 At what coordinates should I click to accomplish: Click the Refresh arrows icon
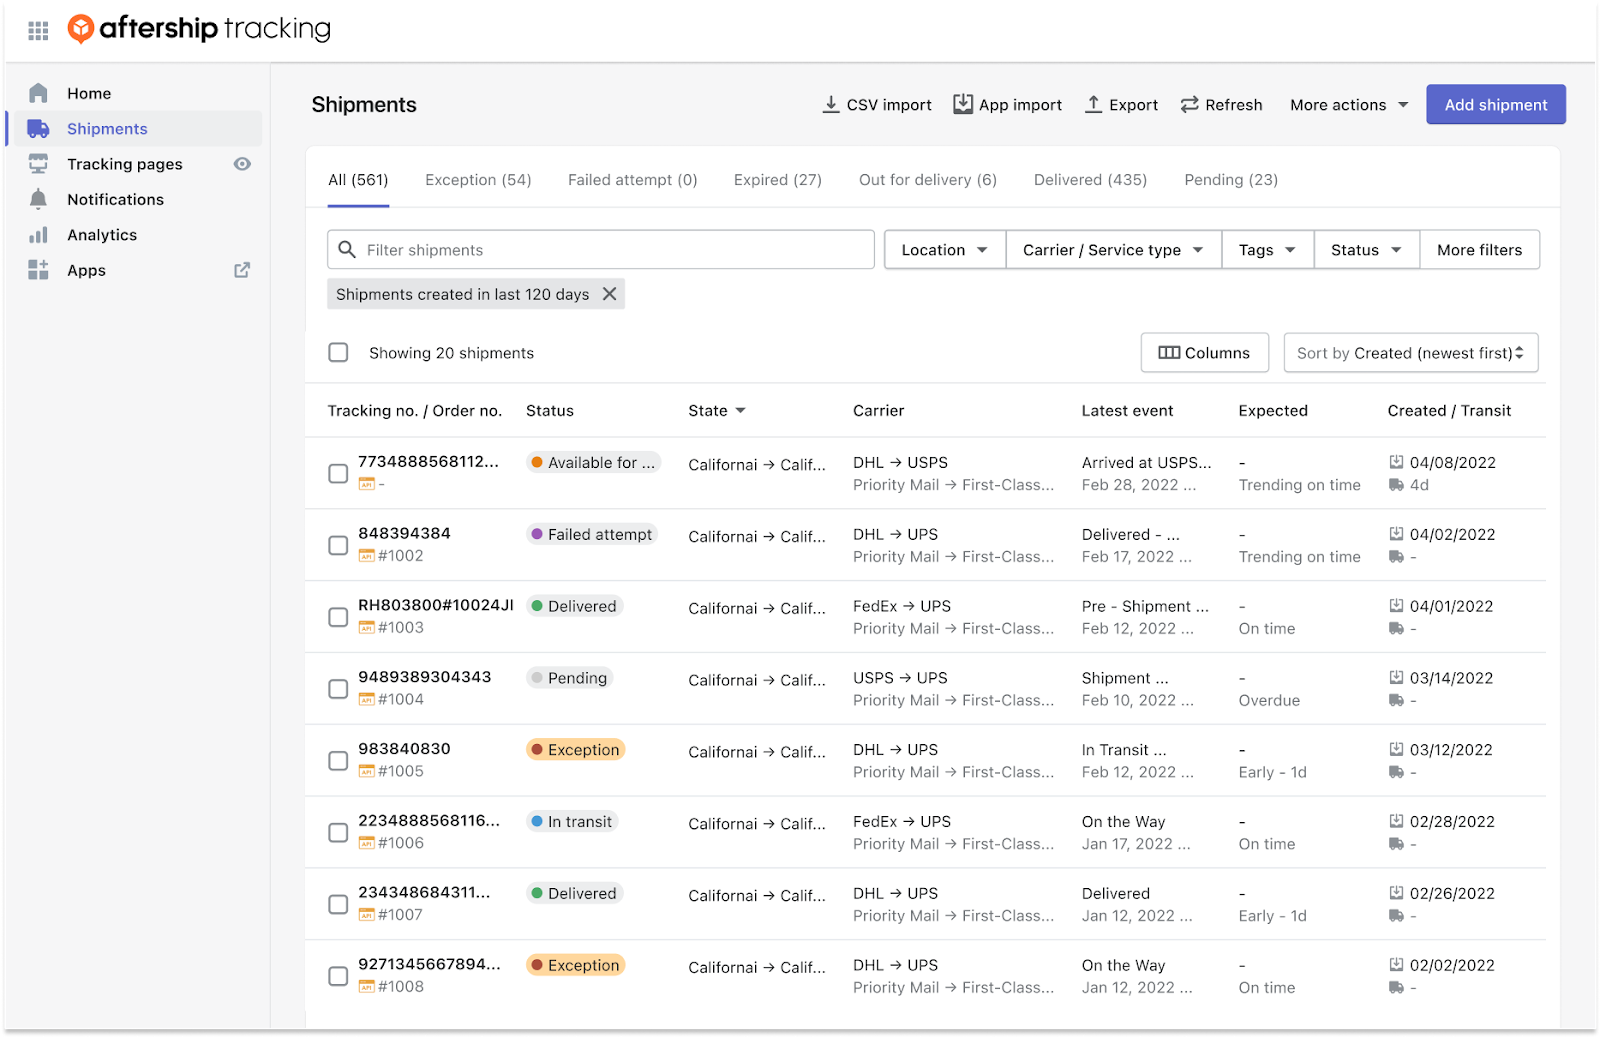[1189, 105]
